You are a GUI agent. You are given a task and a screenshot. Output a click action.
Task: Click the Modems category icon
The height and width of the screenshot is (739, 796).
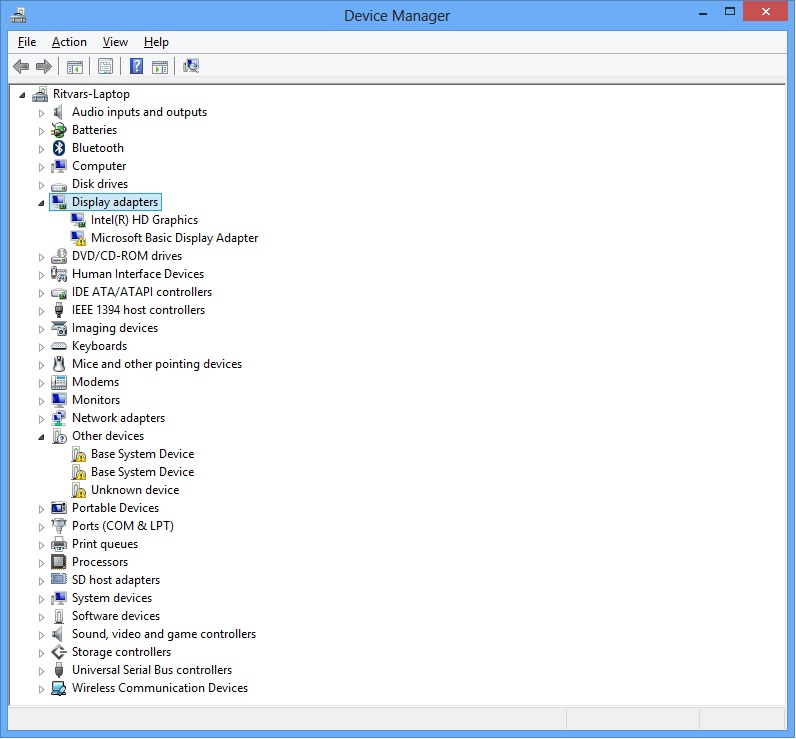coord(59,382)
